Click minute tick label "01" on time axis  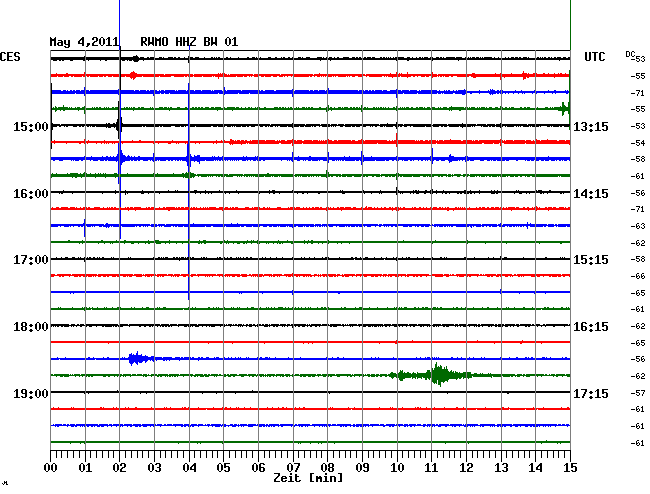coord(85,468)
